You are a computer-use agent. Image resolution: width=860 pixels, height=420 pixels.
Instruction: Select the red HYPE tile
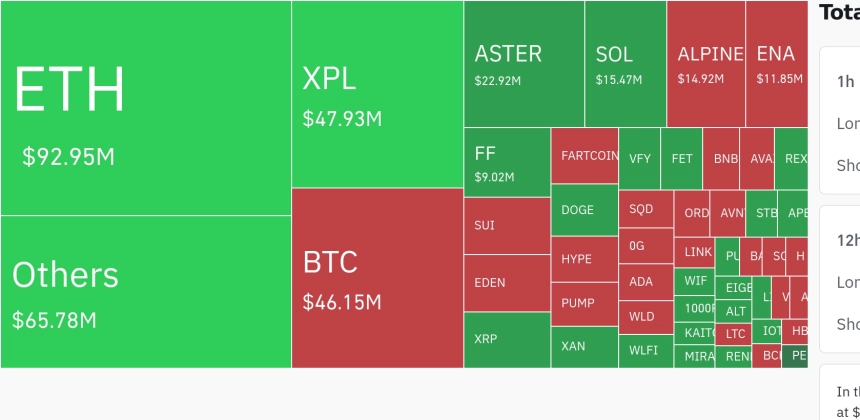coord(585,259)
